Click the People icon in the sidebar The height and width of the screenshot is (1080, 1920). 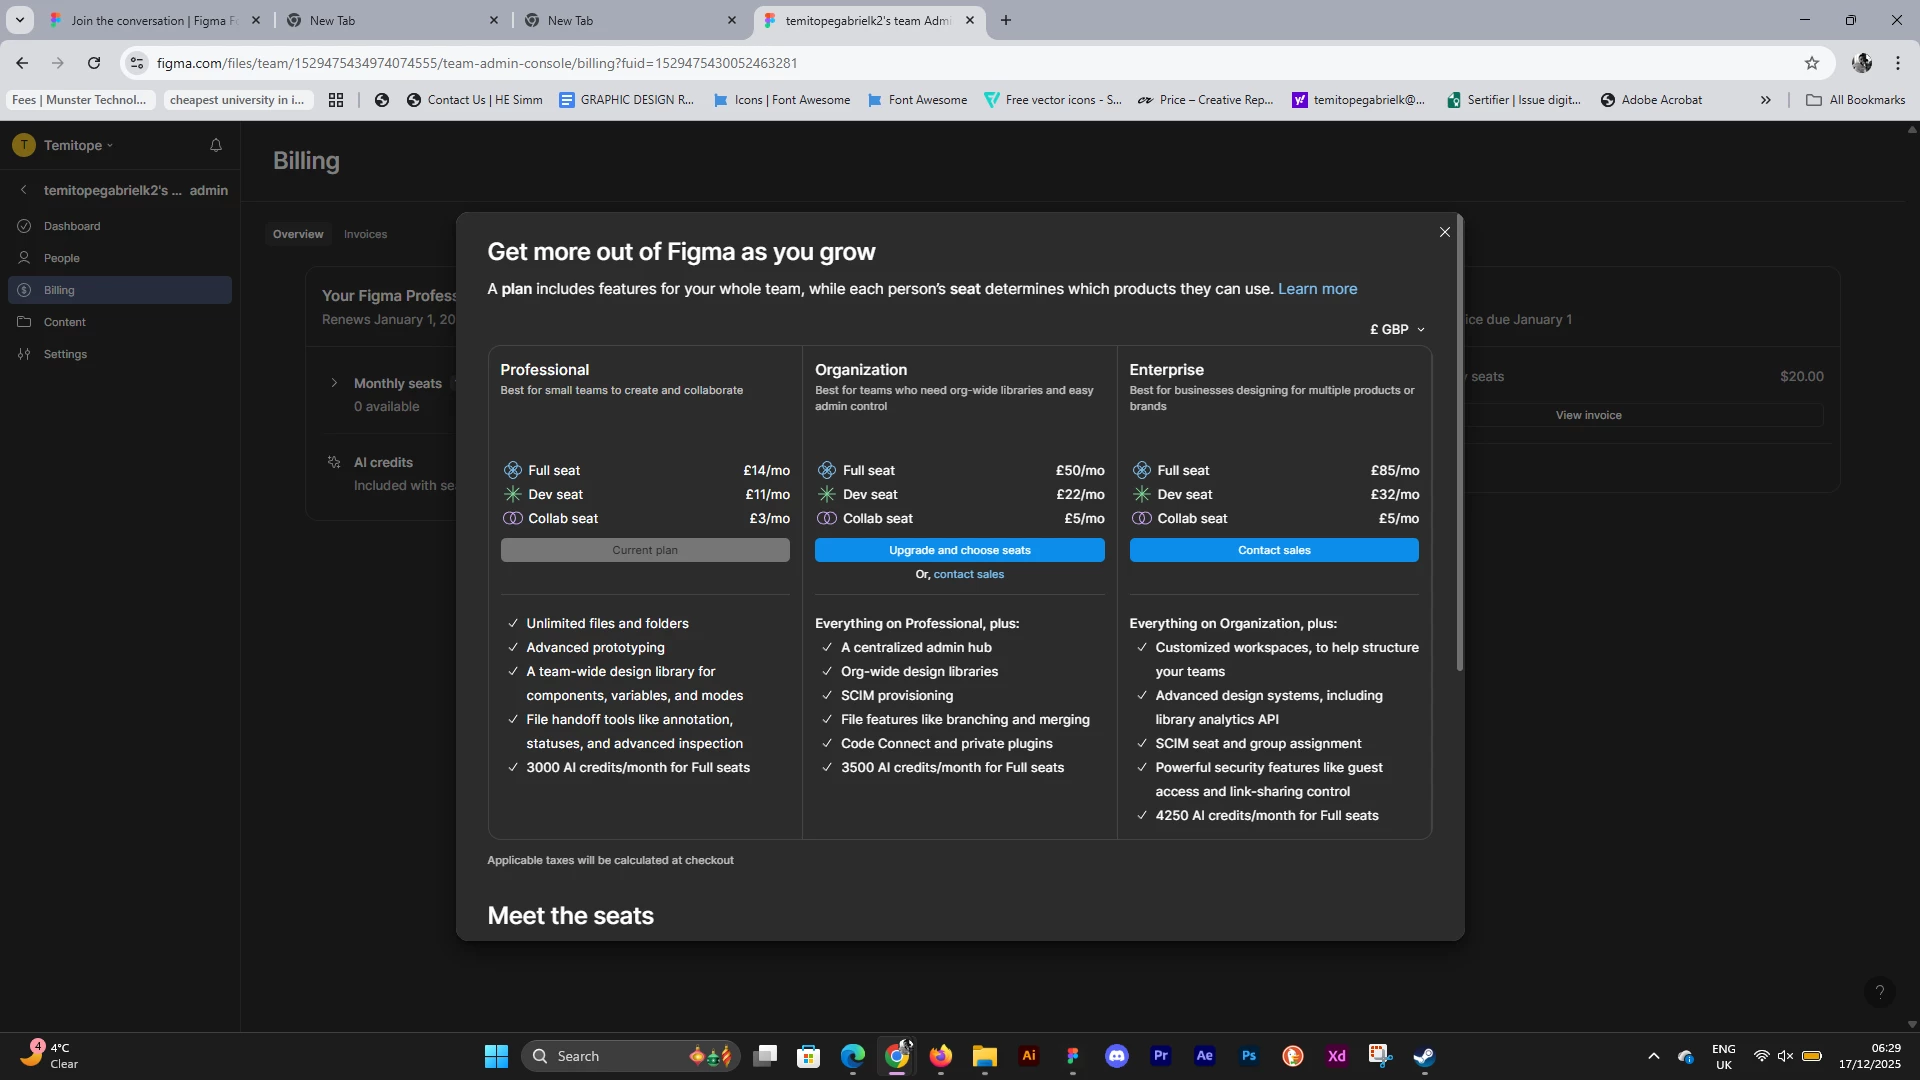(x=24, y=258)
